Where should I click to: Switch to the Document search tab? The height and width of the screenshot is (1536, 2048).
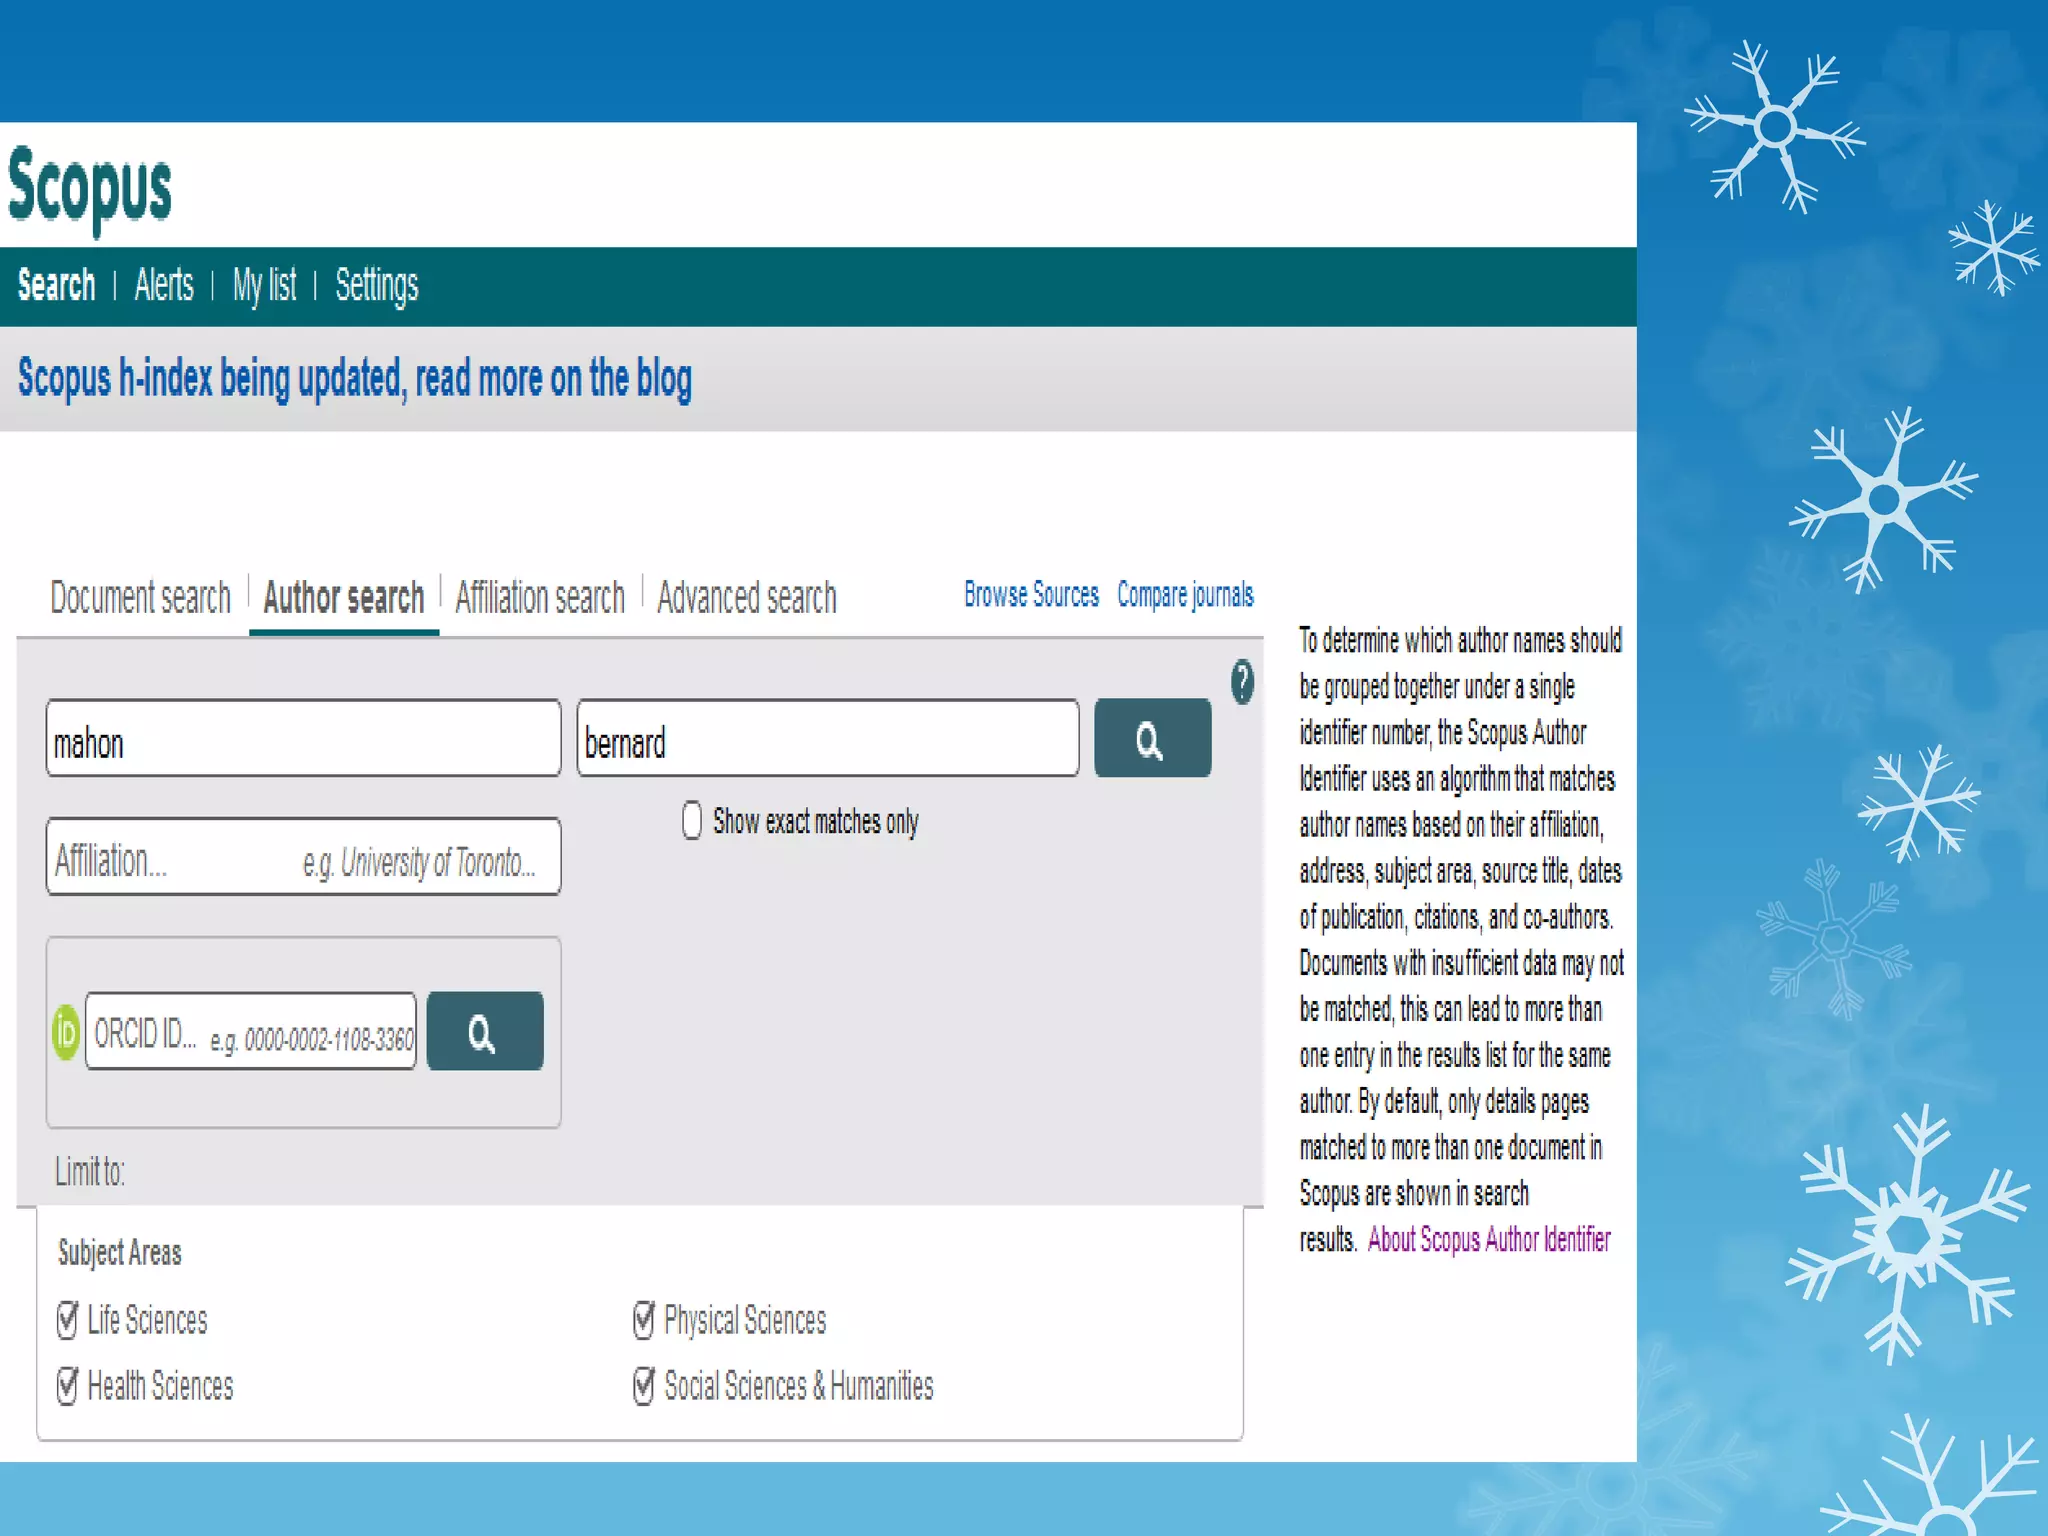[140, 598]
